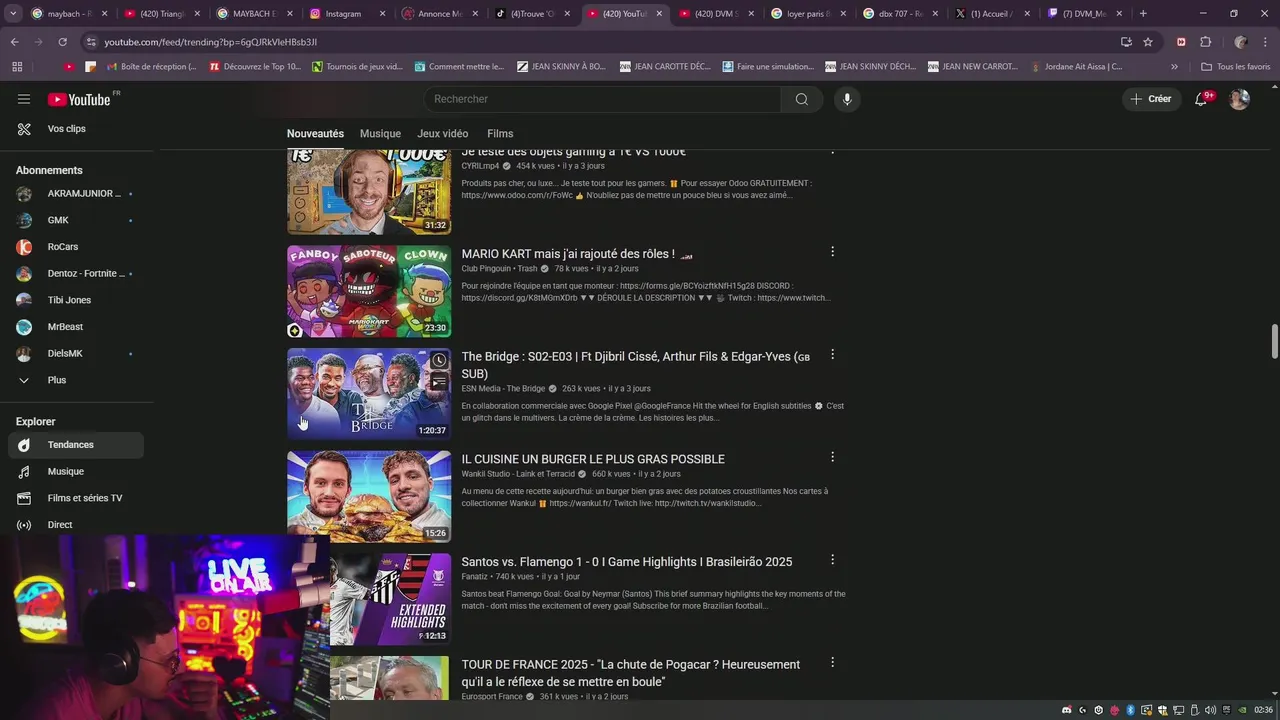Search by voice with the microphone icon

point(847,99)
